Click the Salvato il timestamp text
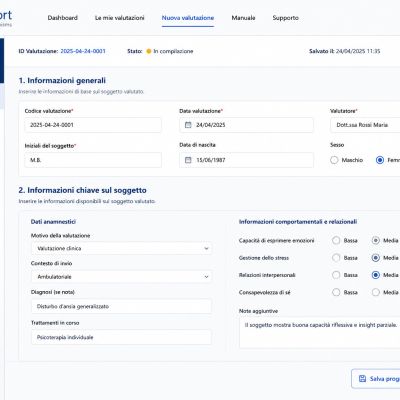This screenshot has height=400, width=400. point(345,51)
